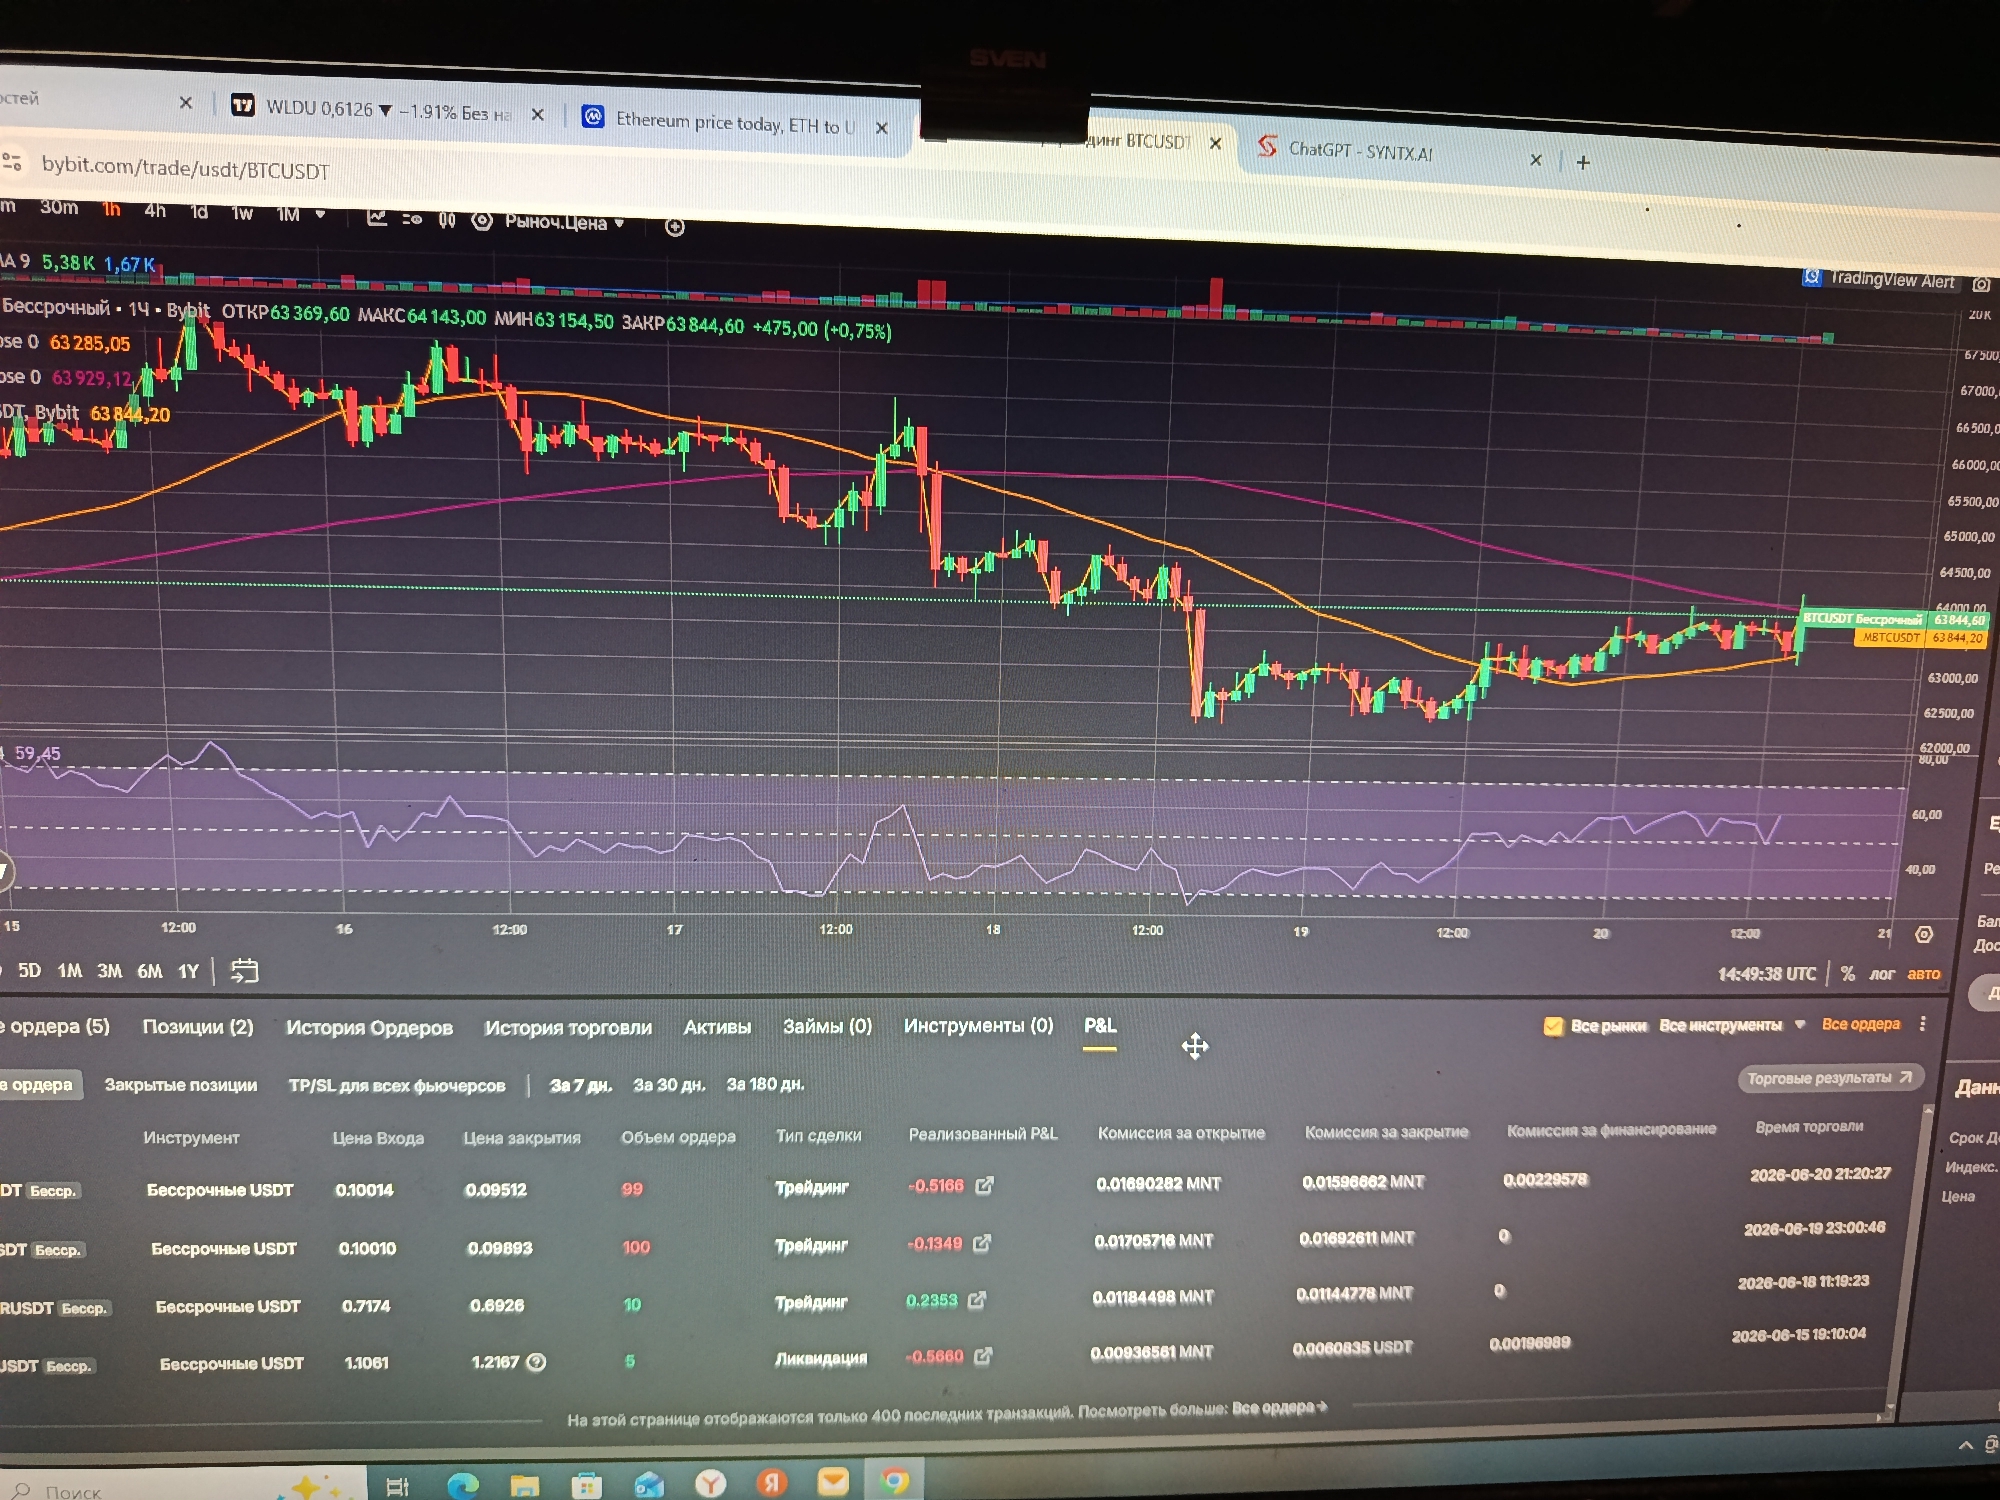Image resolution: width=2000 pixels, height=1500 pixels.
Task: Switch to 'Активы' tab
Action: pyautogui.click(x=717, y=1027)
